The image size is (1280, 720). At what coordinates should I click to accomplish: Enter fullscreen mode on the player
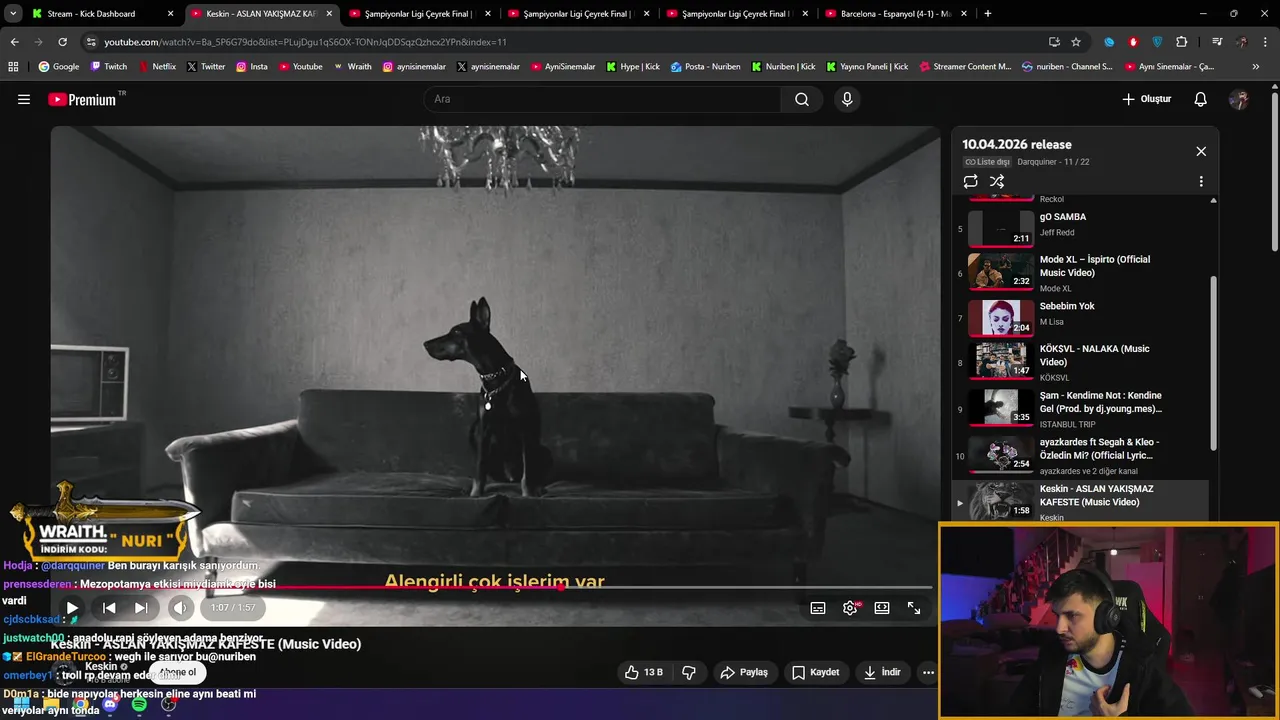click(x=914, y=608)
